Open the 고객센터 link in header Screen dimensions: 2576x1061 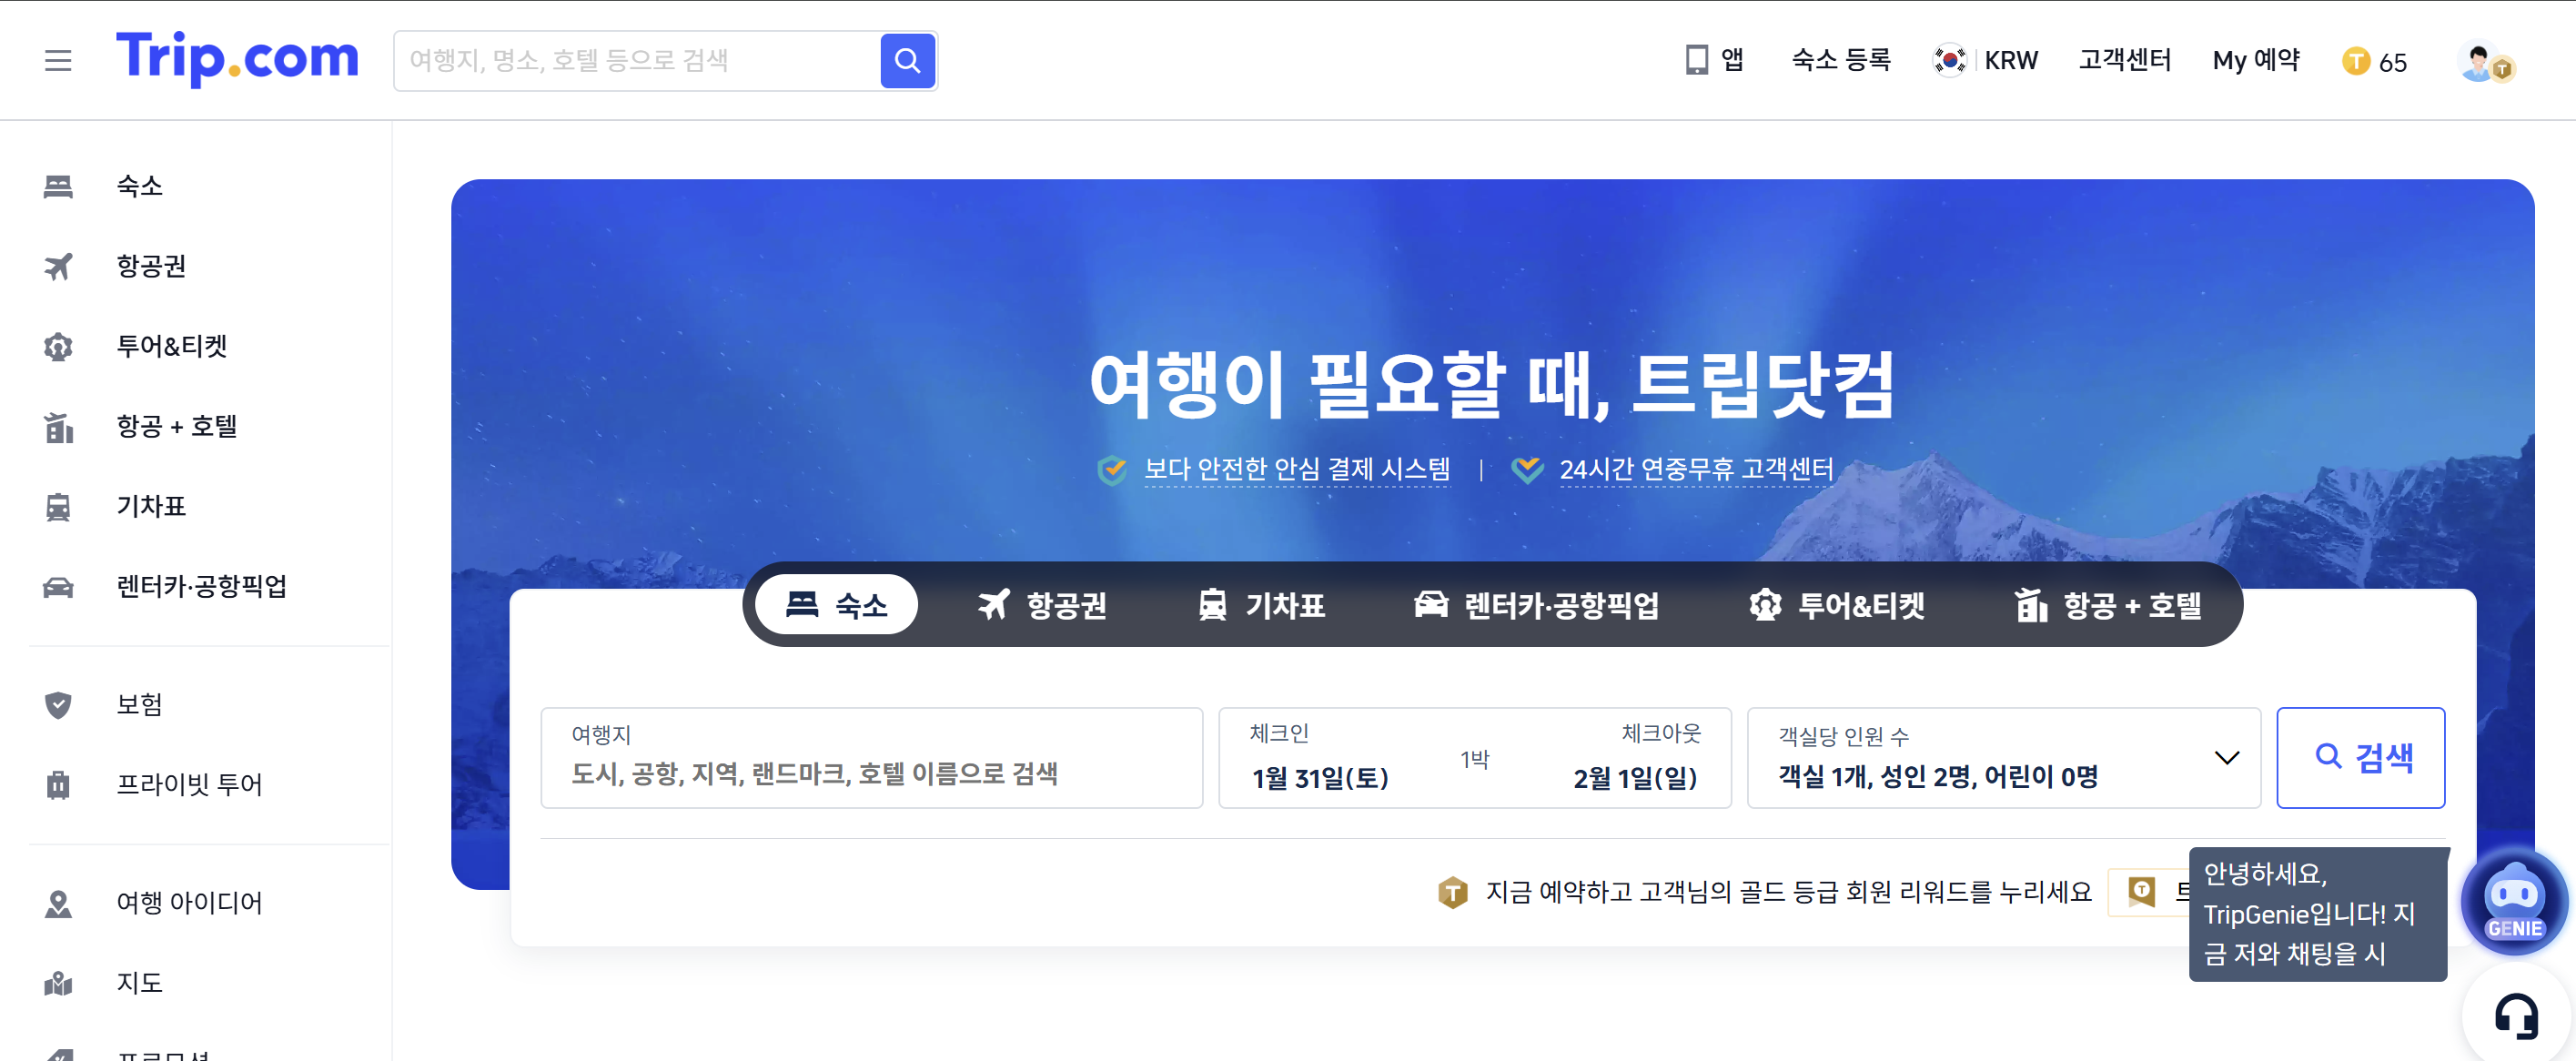tap(2124, 61)
